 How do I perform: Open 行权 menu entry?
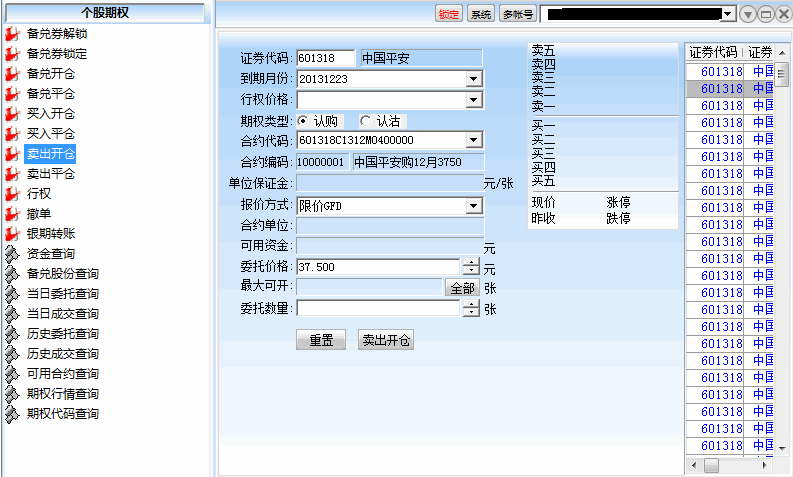(x=38, y=194)
